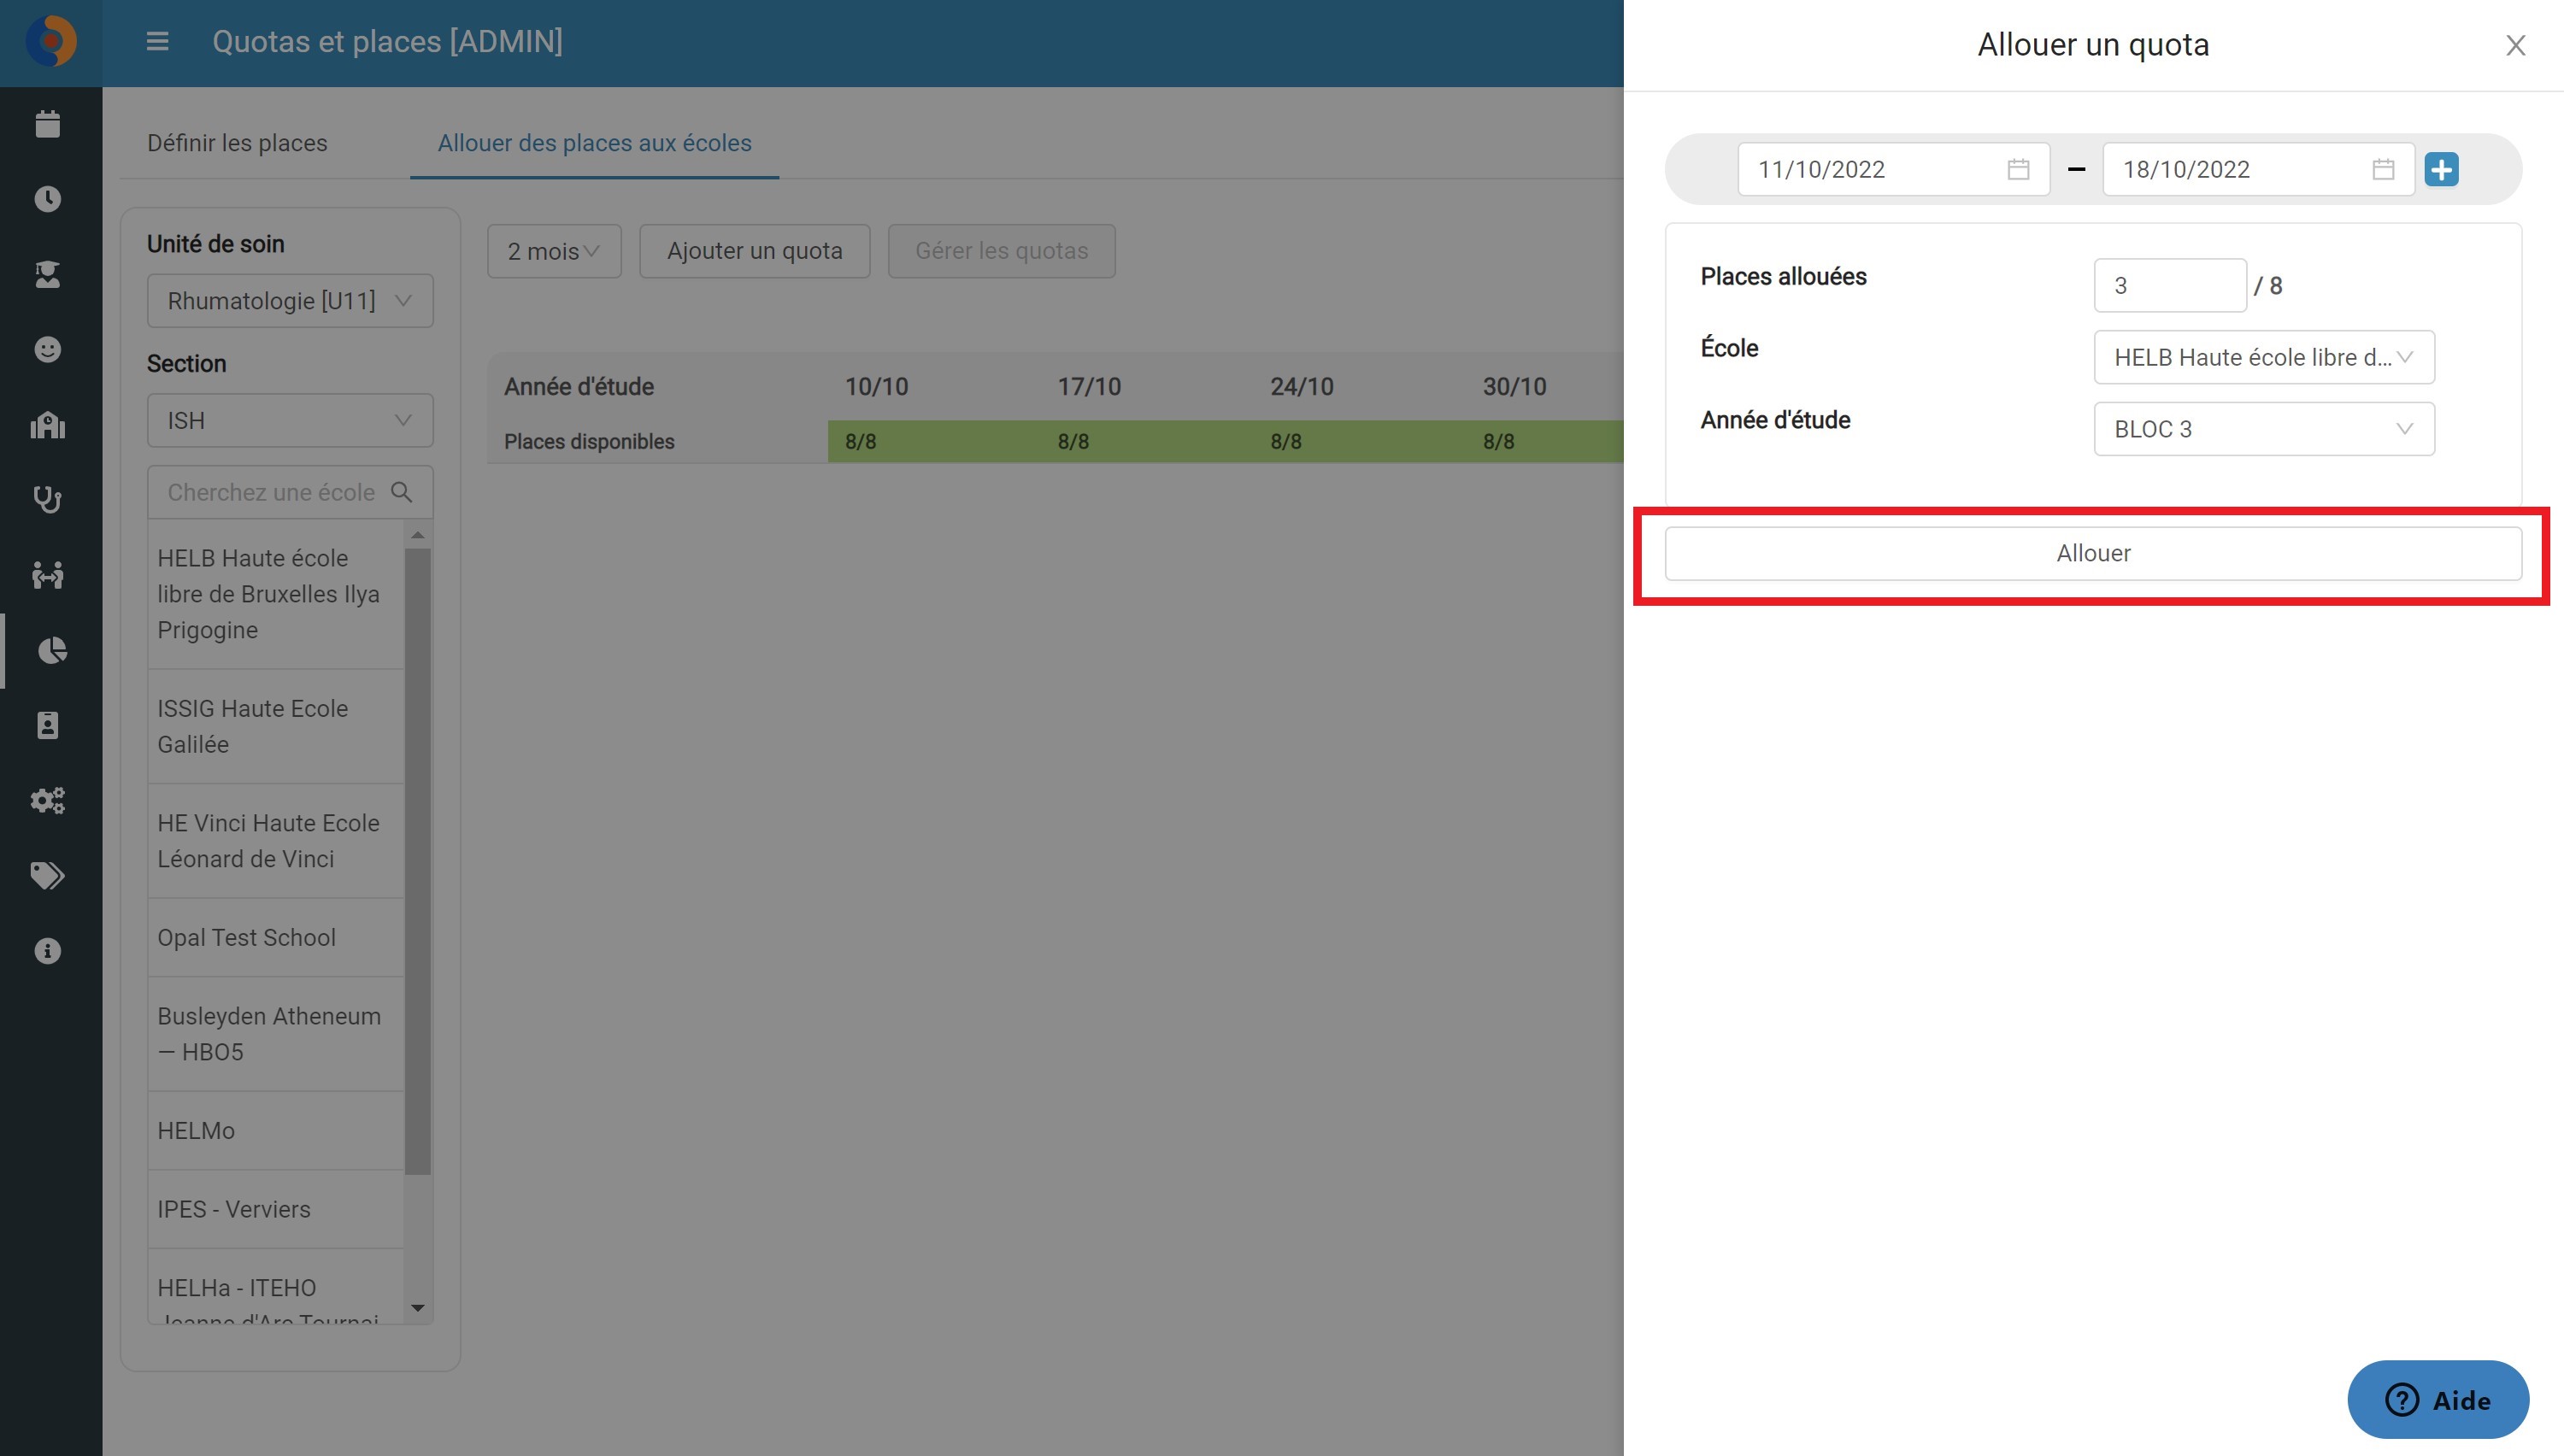
Task: Select HELMo in the school list
Action: point(276,1131)
